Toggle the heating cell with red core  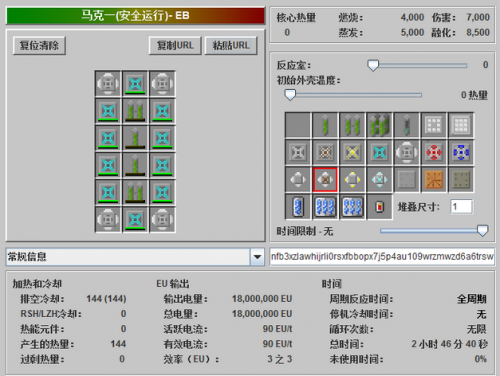click(x=380, y=207)
